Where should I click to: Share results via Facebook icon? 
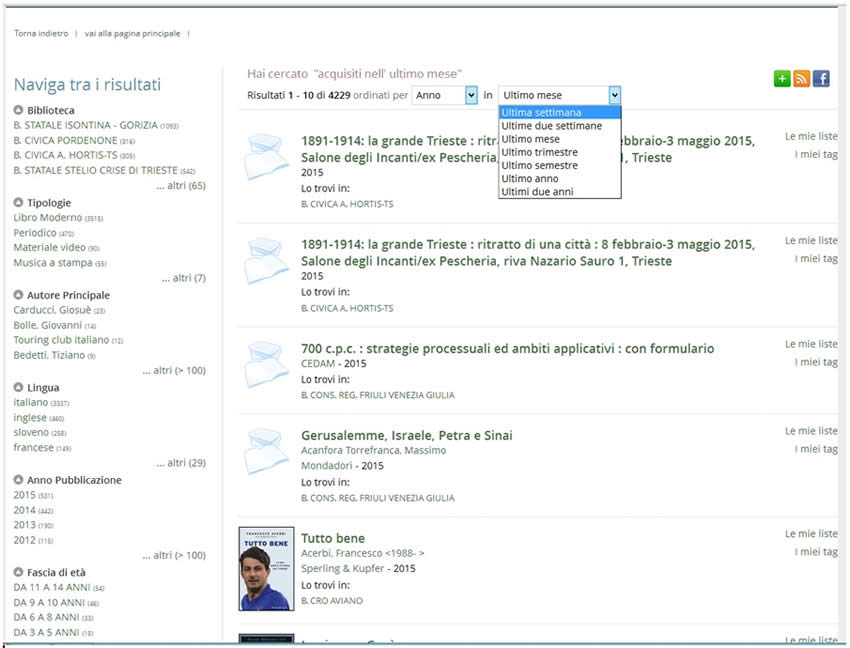point(820,79)
